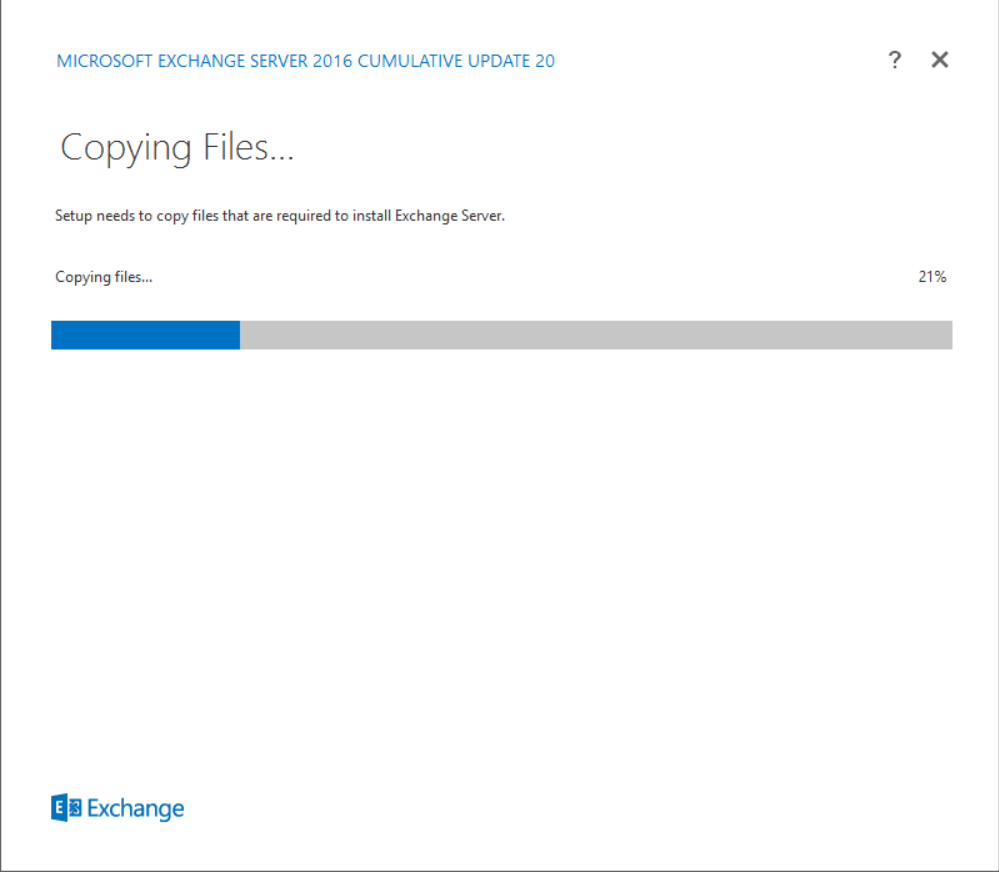Viewport: 999px width, 872px height.
Task: Click the small "Copying files..." status label
Action: (104, 277)
